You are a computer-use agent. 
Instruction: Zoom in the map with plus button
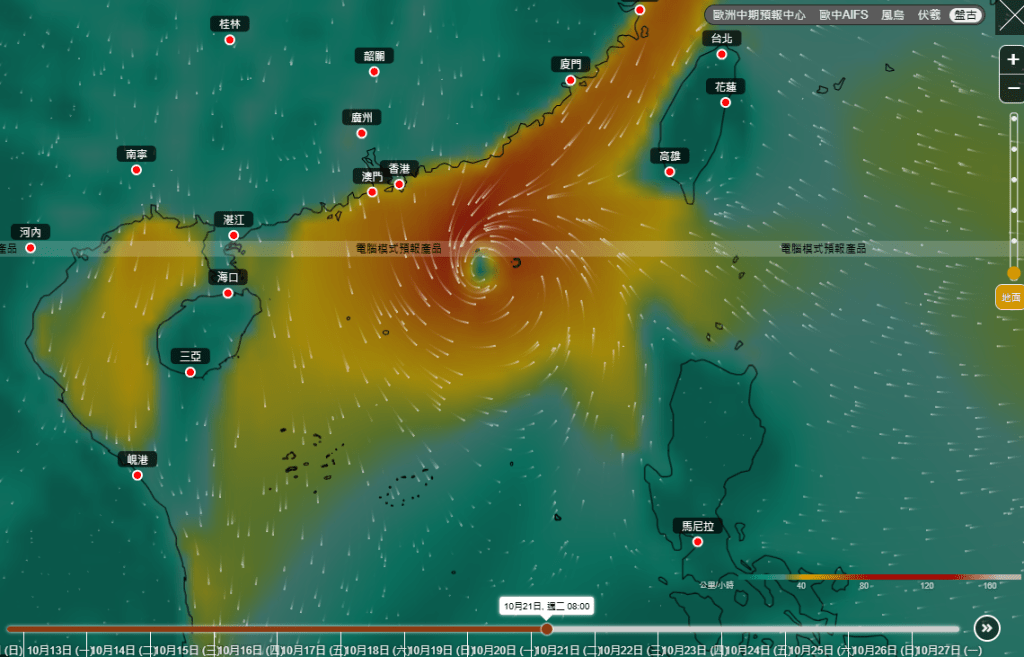[1013, 60]
